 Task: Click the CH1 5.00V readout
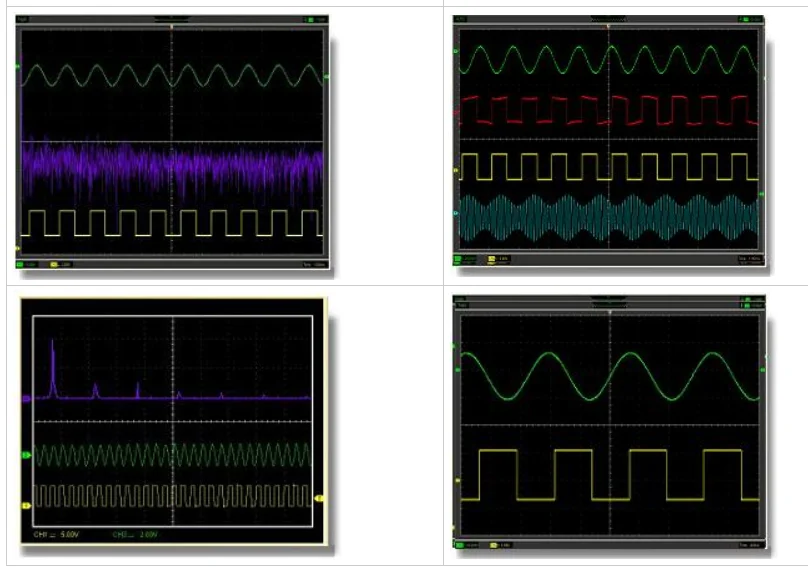57,535
